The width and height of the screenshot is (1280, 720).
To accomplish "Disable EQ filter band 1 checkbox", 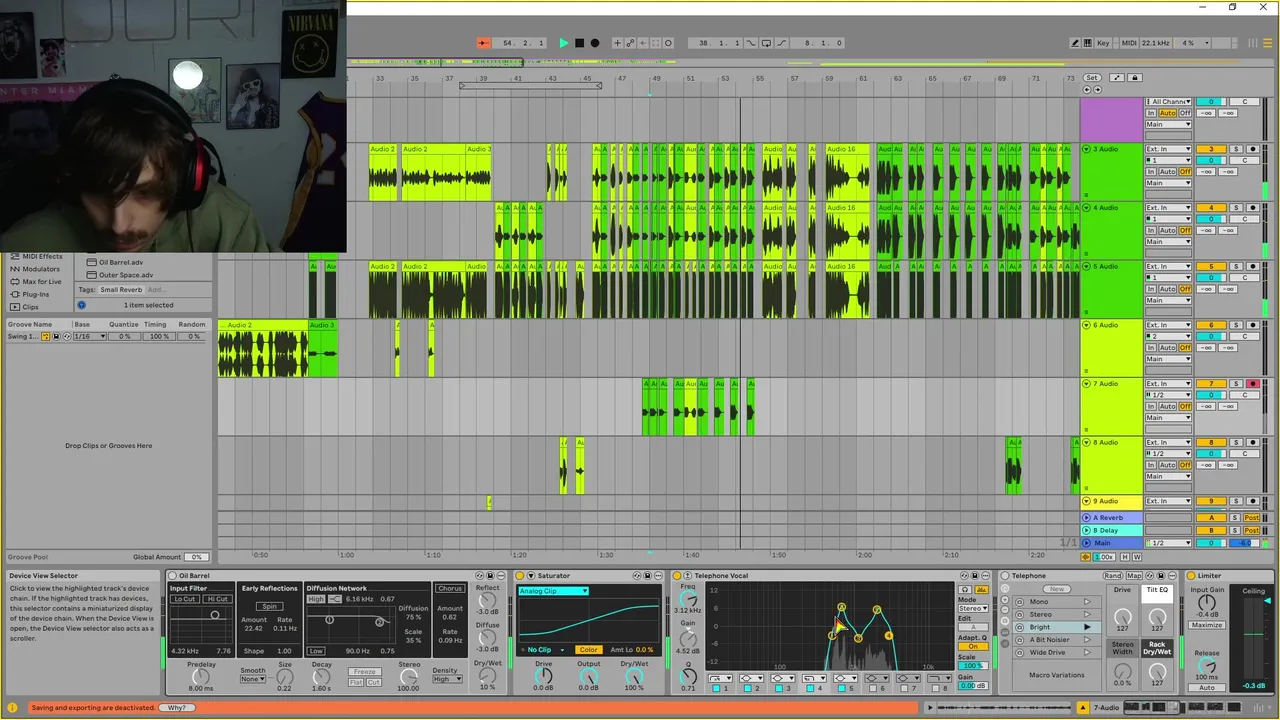I will (x=716, y=688).
